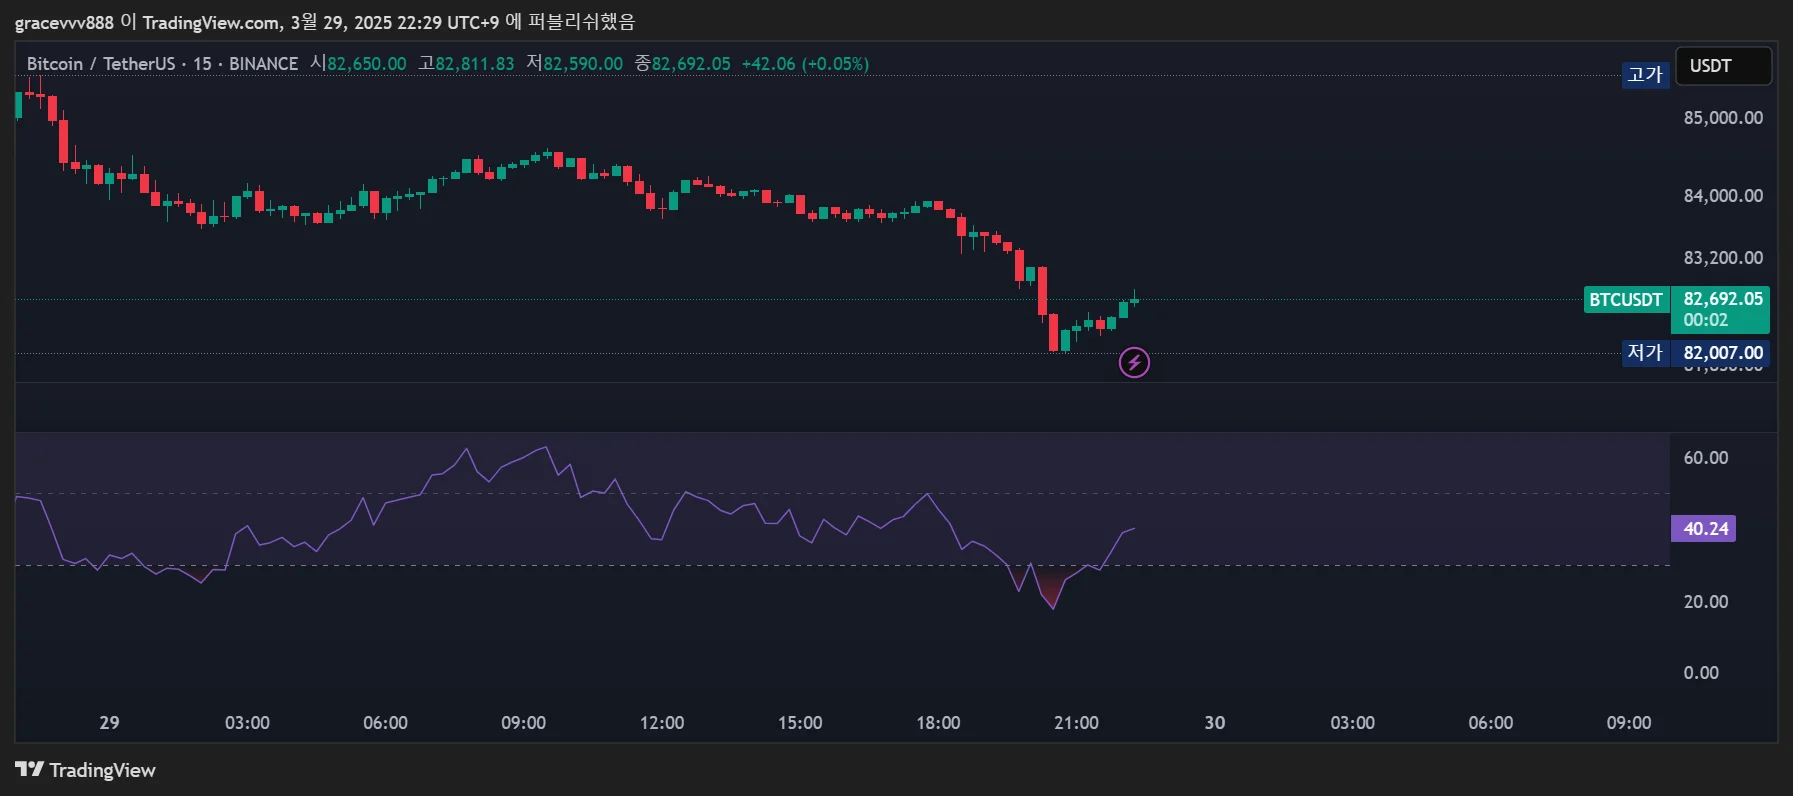Screen dimensions: 1793x796
Task: Click the close value 82,692.05 in legend
Action: pos(691,64)
